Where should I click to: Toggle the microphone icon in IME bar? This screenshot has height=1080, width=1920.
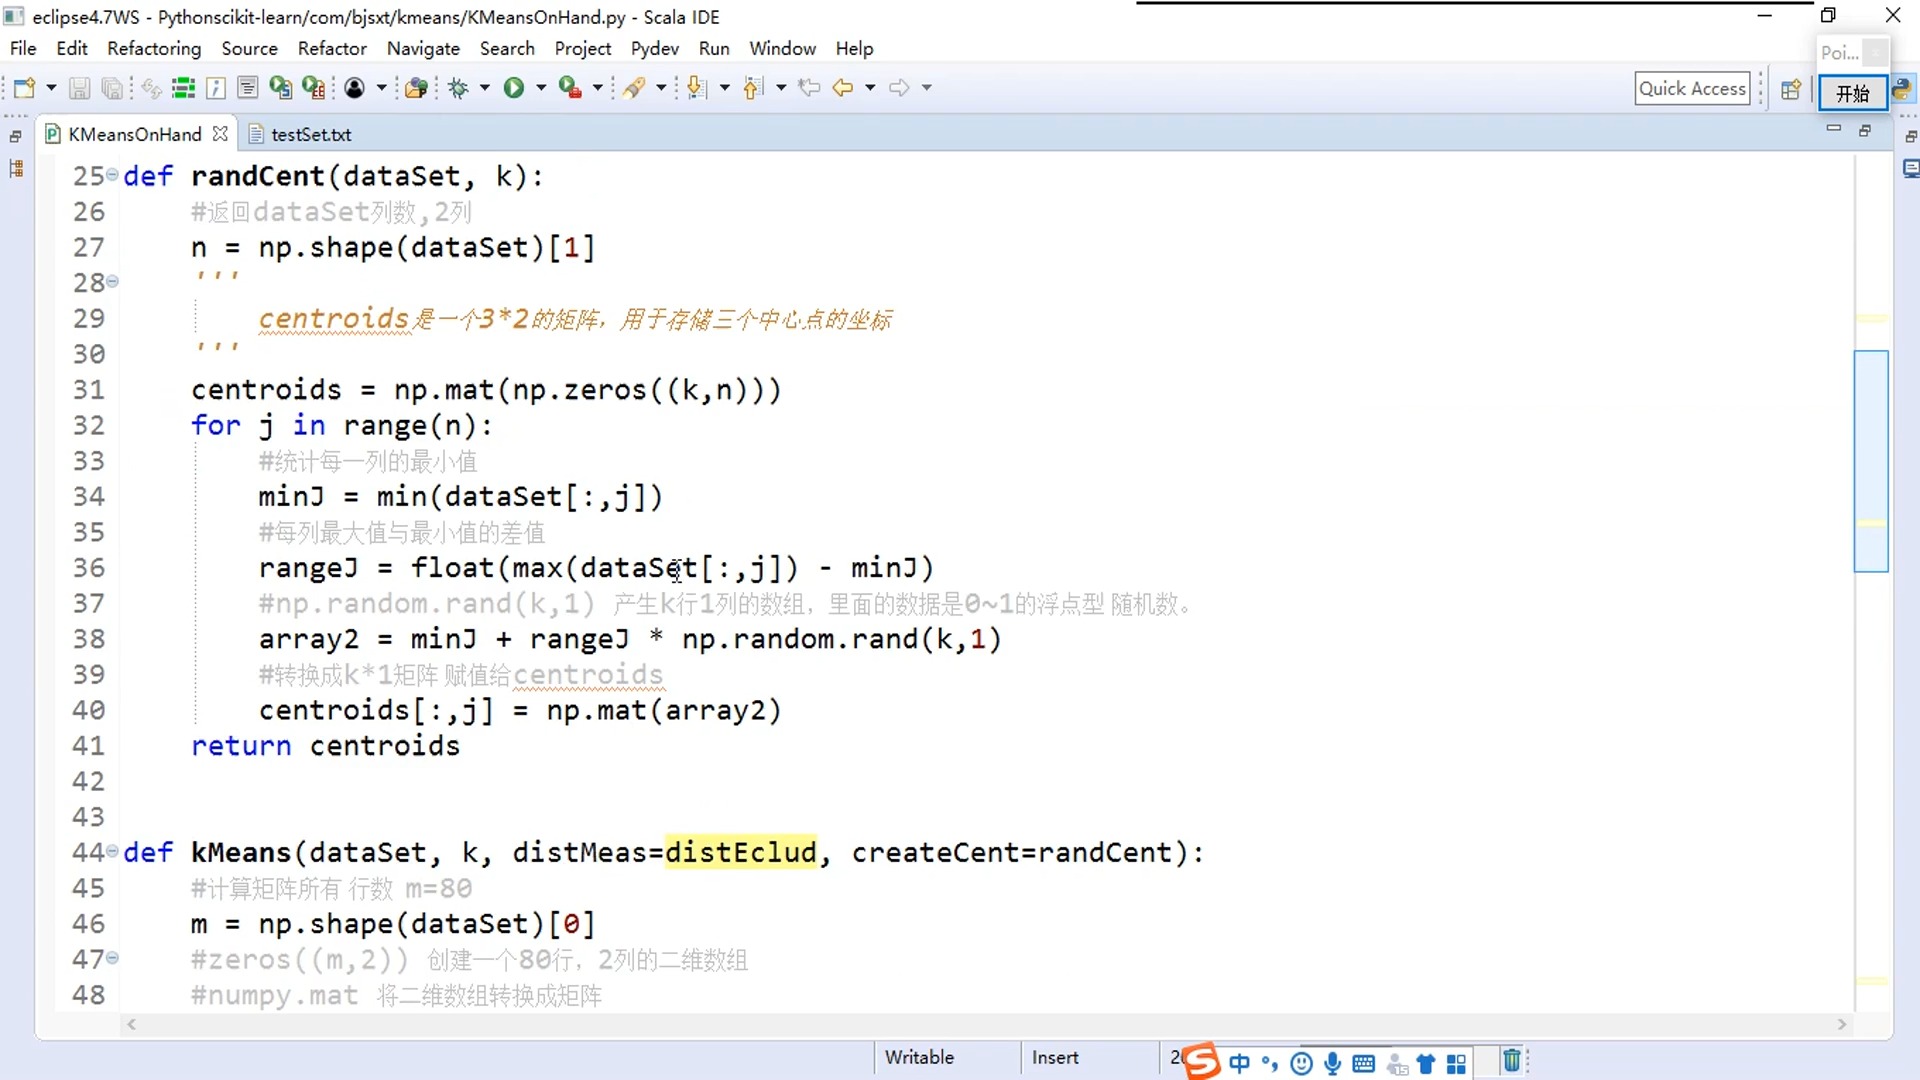point(1332,1063)
